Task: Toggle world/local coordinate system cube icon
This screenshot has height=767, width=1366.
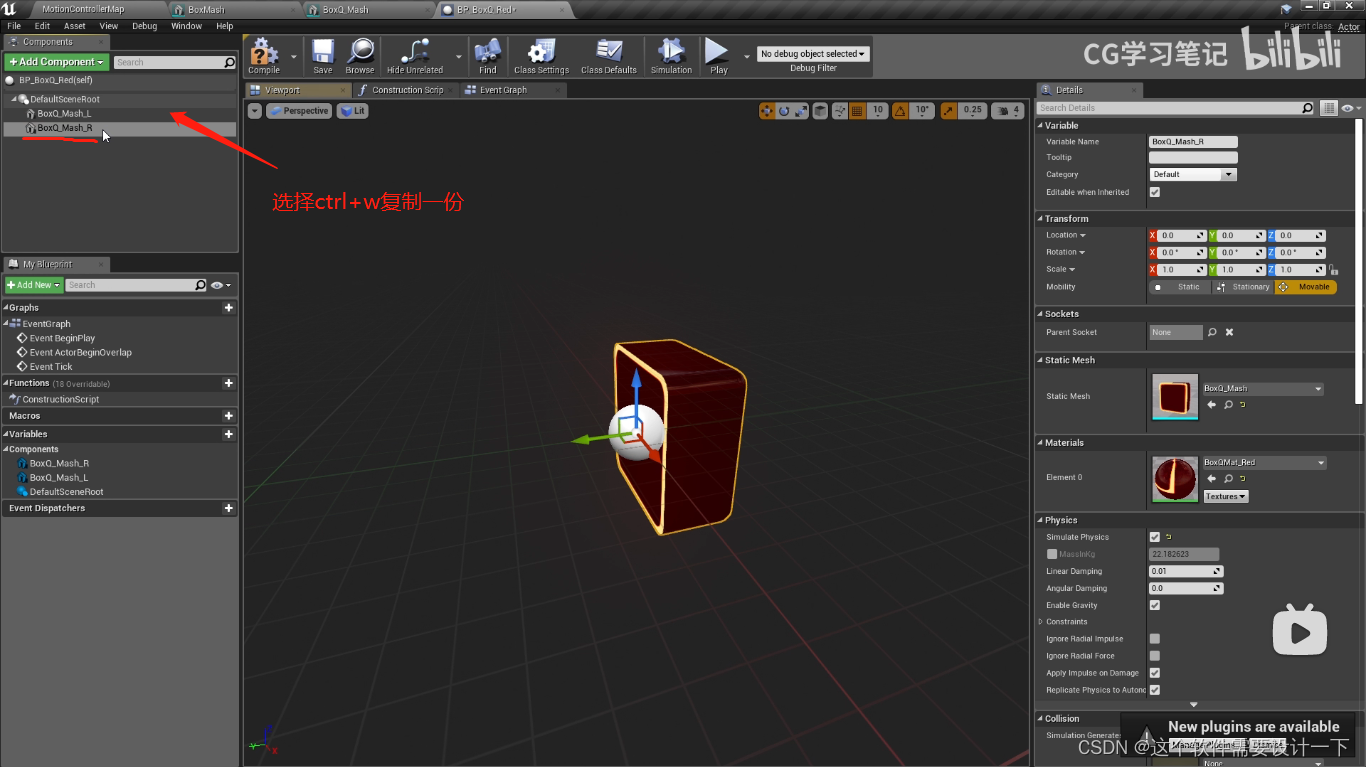Action: tap(820, 111)
